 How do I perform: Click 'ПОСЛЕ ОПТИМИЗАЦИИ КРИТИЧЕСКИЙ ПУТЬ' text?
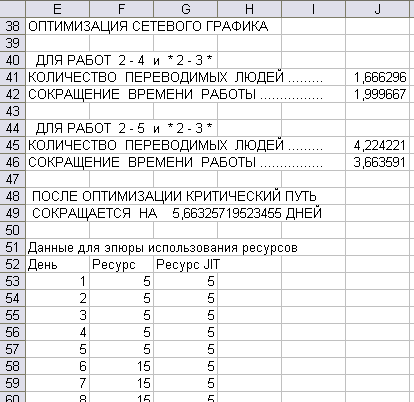pyautogui.click(x=174, y=196)
